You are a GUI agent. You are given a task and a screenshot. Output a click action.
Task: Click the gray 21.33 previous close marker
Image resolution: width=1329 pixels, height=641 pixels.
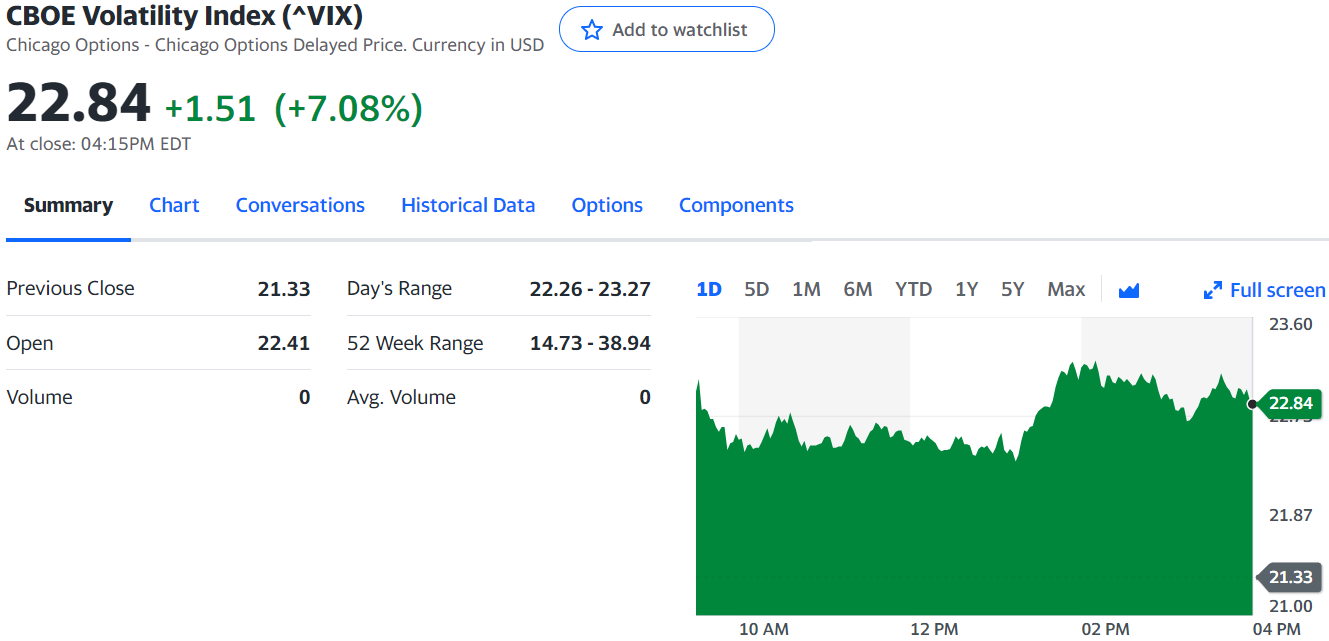pos(1289,577)
